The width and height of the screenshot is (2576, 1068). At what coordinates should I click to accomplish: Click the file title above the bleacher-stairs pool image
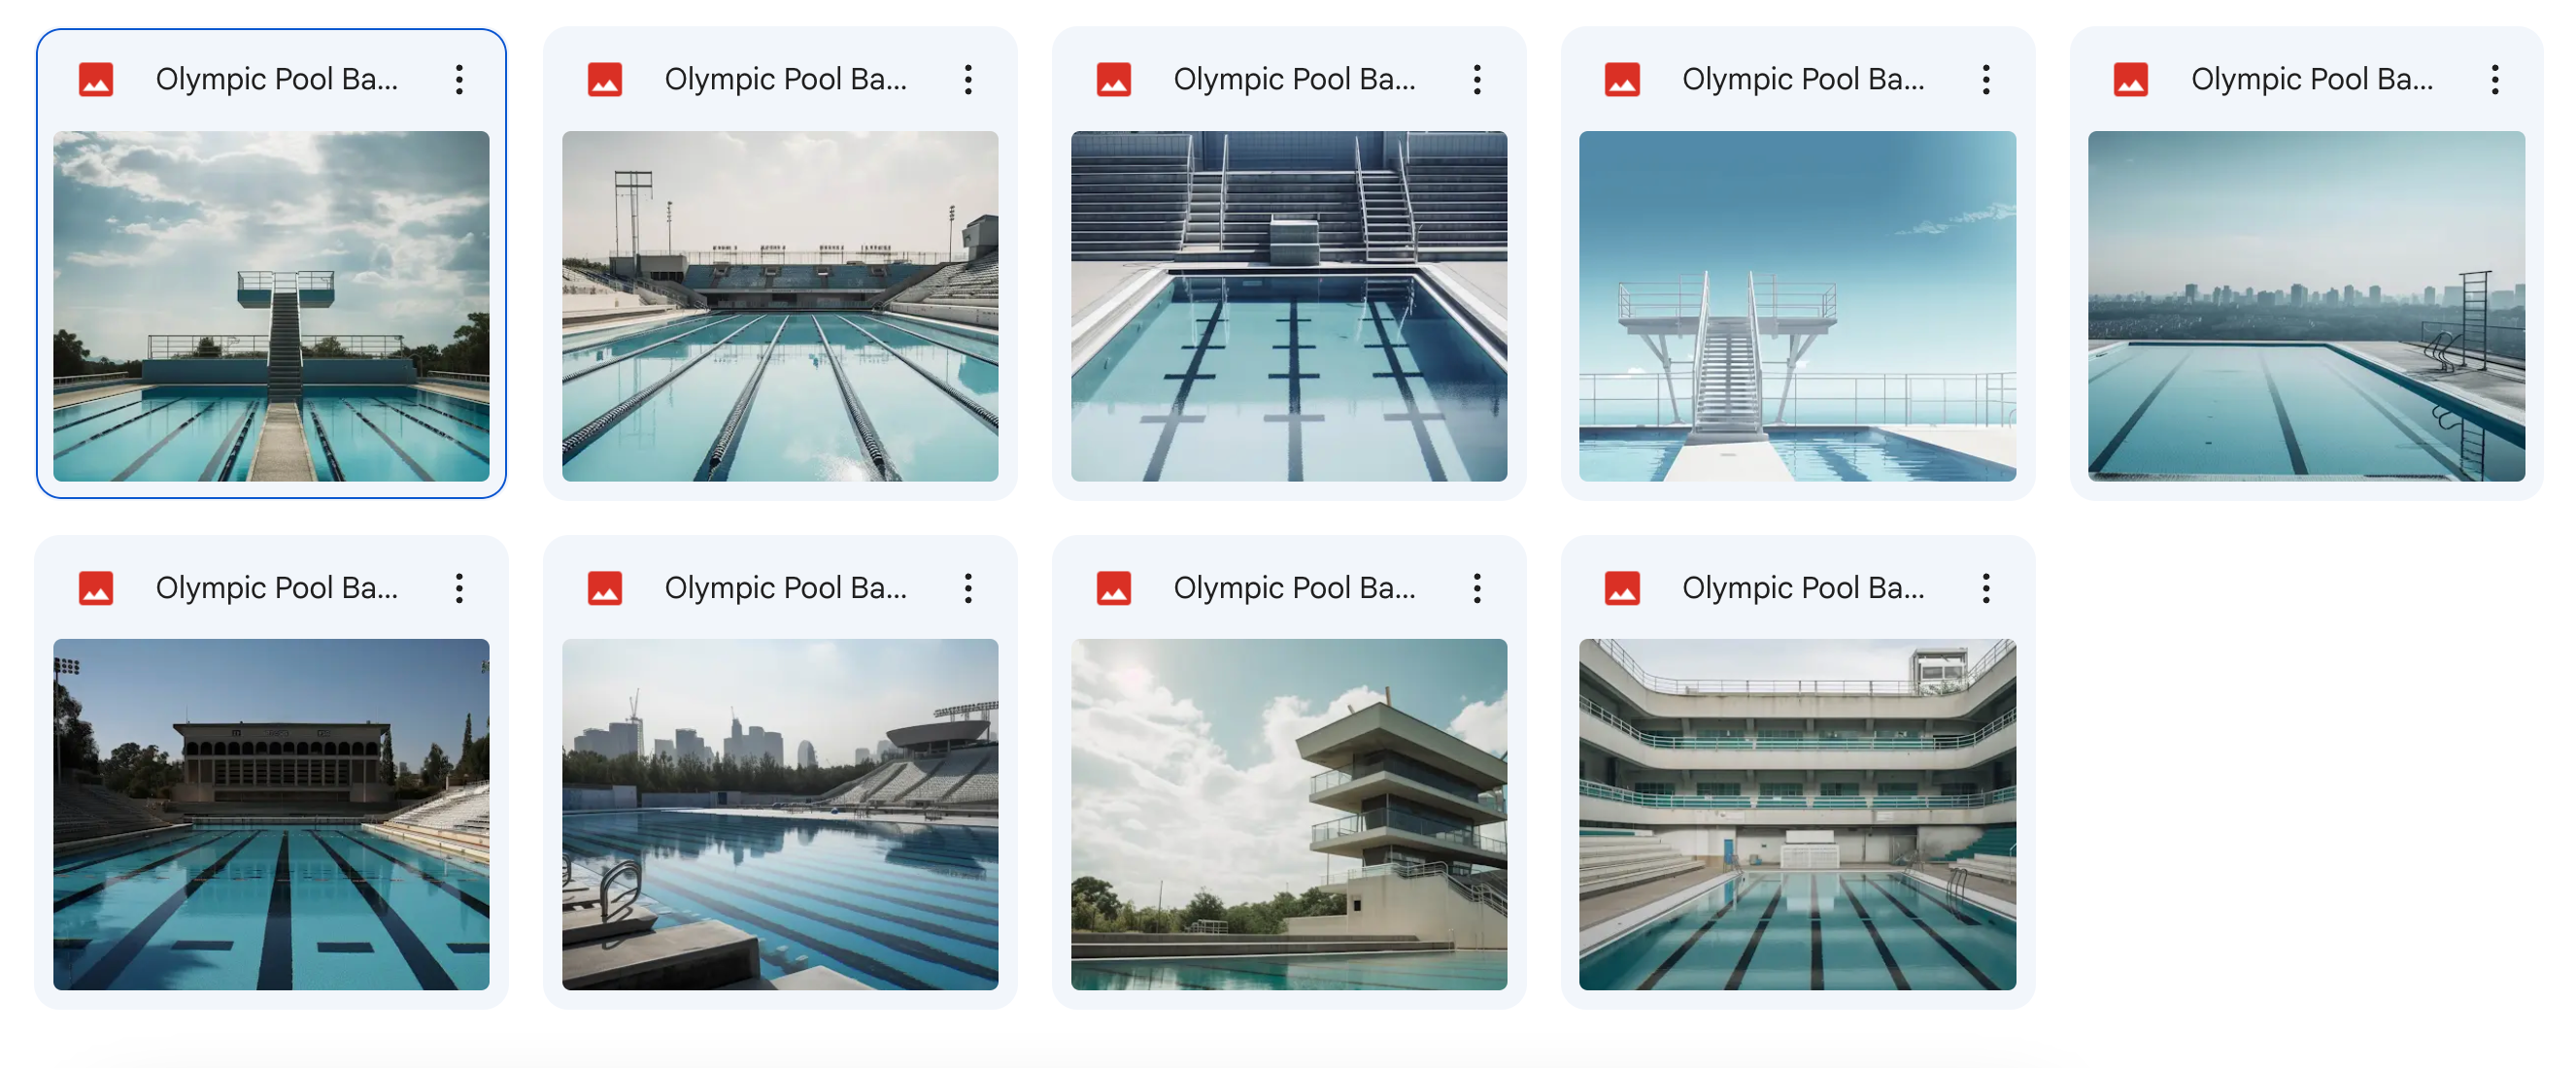pyautogui.click(x=1294, y=79)
